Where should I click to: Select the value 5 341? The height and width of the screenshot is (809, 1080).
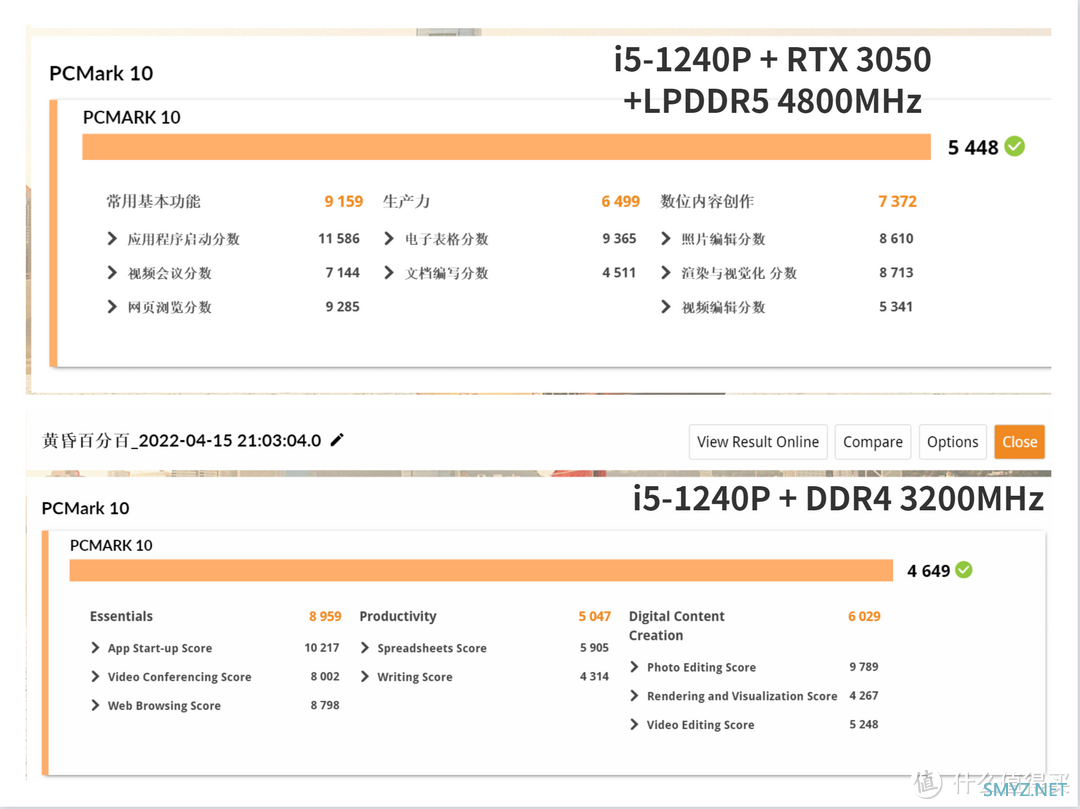[896, 306]
